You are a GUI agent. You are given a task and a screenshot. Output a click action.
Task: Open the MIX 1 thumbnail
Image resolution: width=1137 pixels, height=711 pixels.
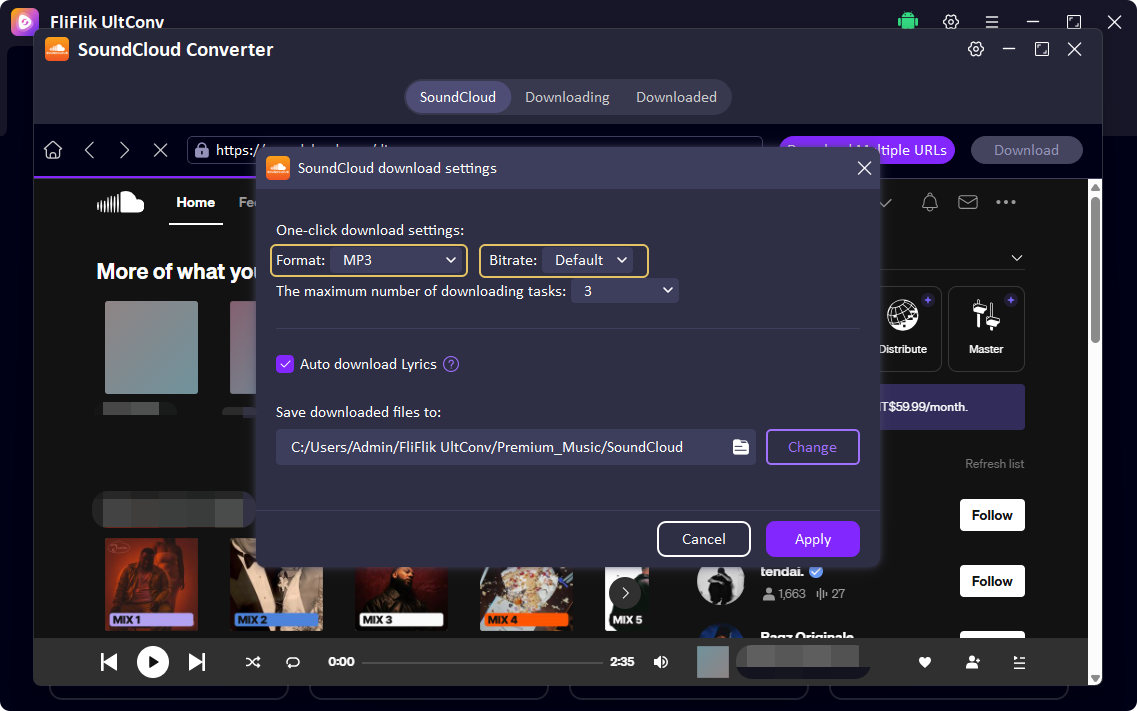[x=151, y=584]
